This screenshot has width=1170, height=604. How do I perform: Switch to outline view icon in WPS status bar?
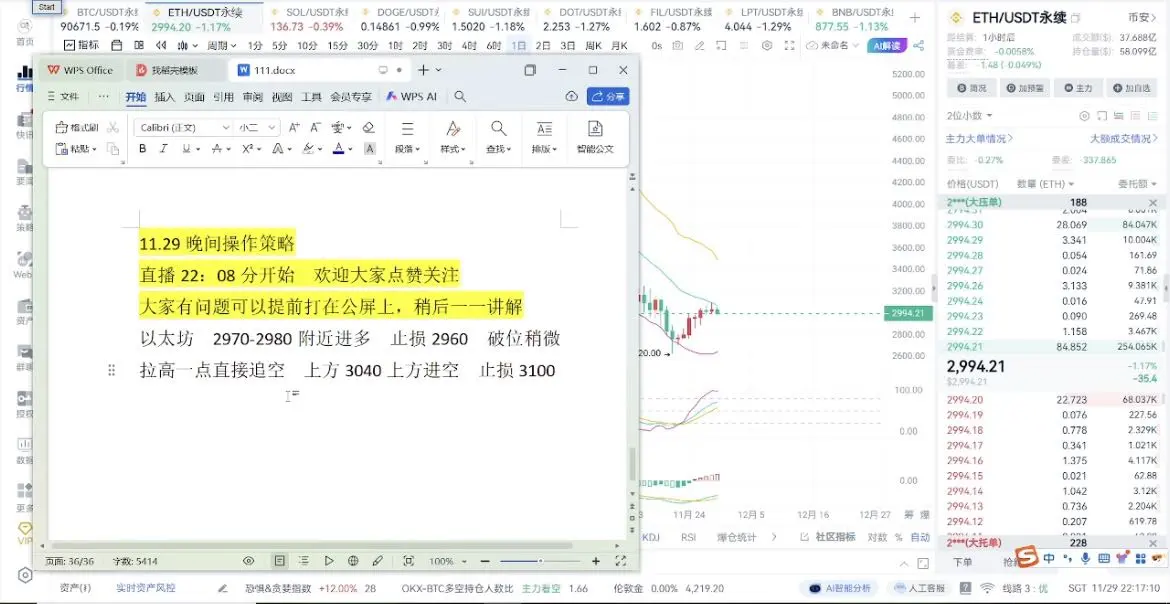[304, 561]
